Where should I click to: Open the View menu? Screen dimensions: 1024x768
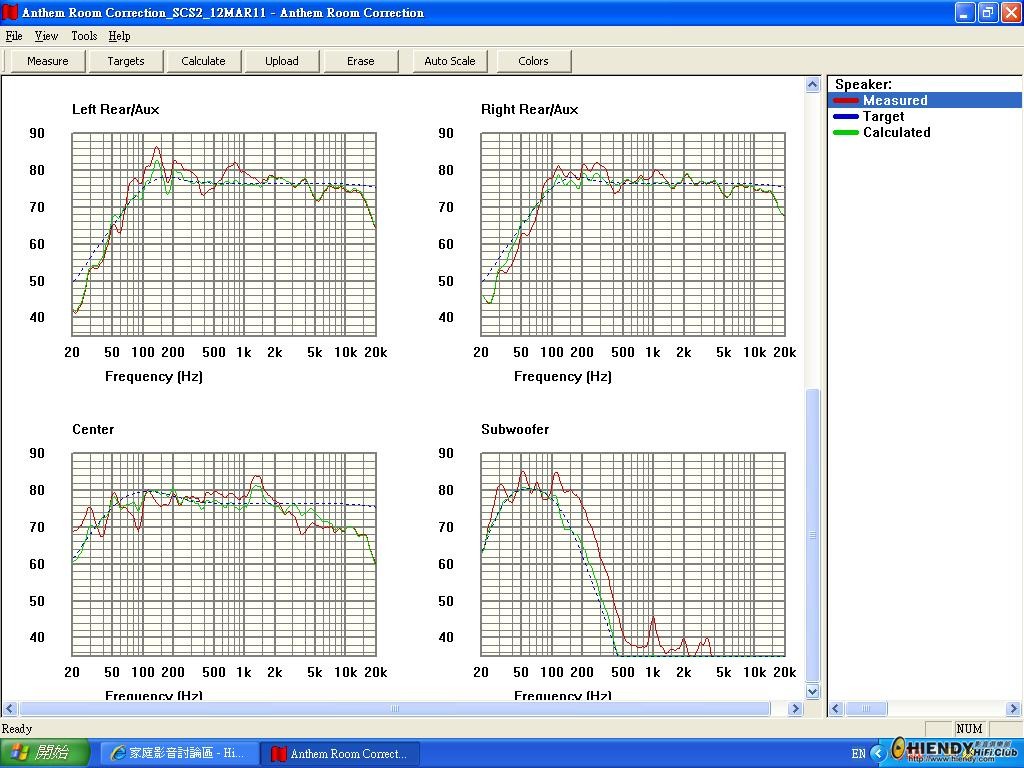(x=46, y=36)
